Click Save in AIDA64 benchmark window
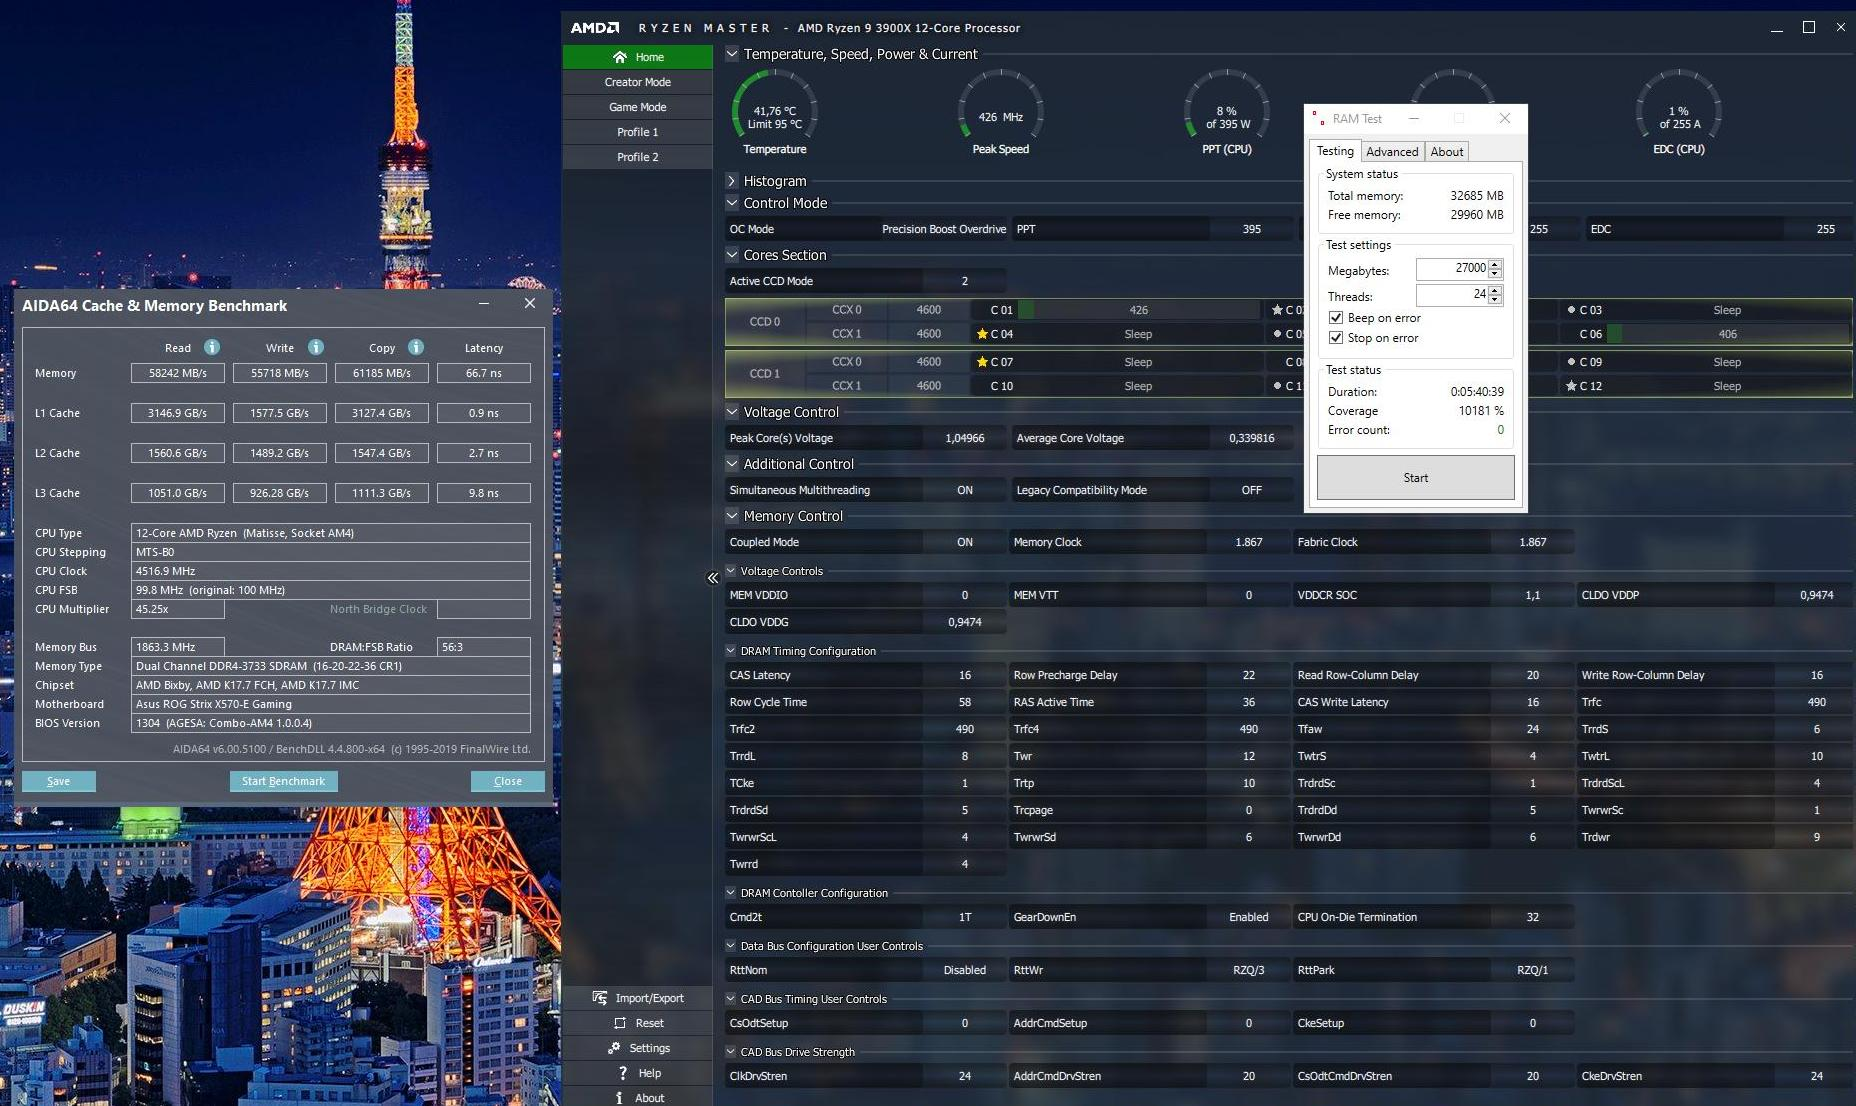This screenshot has width=1856, height=1106. pyautogui.click(x=59, y=781)
